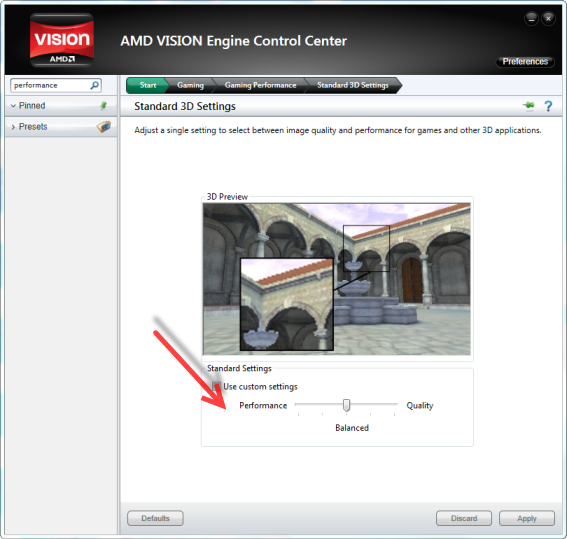567x539 pixels.
Task: Open the Preferences menu
Action: click(525, 61)
